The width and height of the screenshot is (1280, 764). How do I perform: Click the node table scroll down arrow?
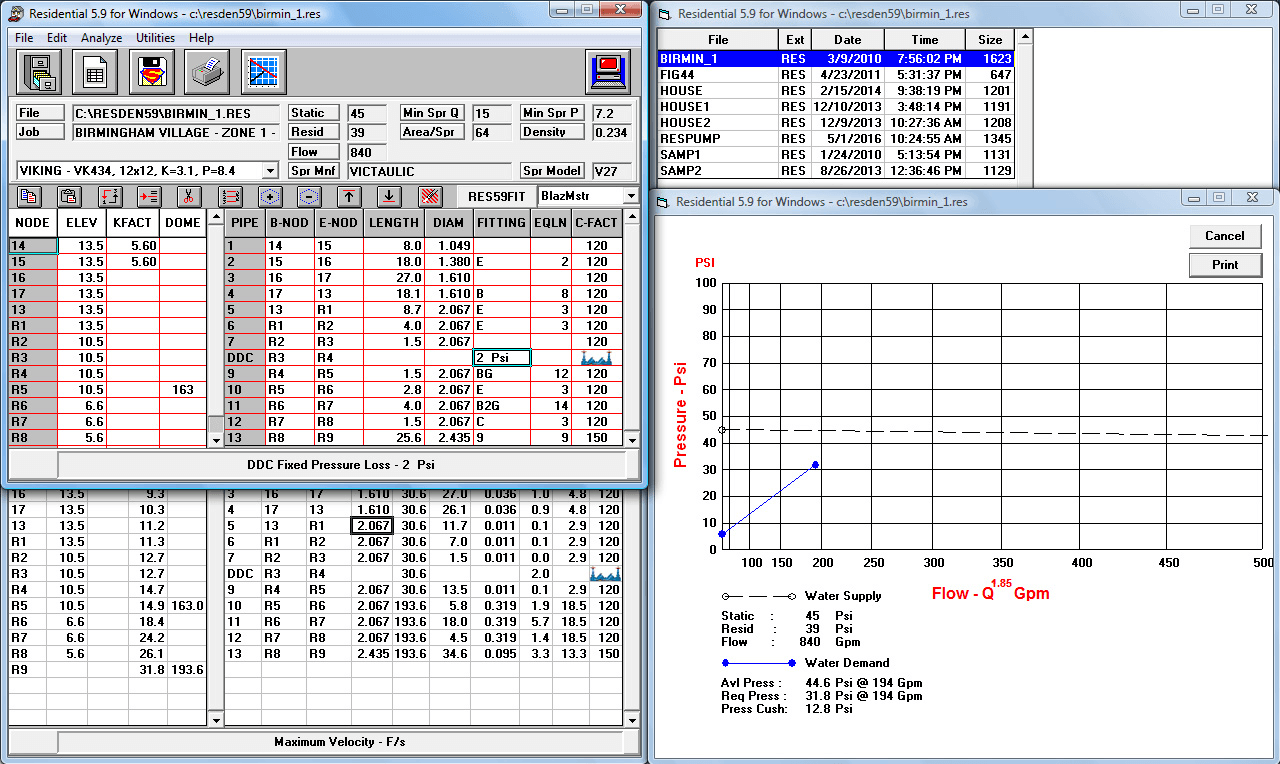point(215,438)
